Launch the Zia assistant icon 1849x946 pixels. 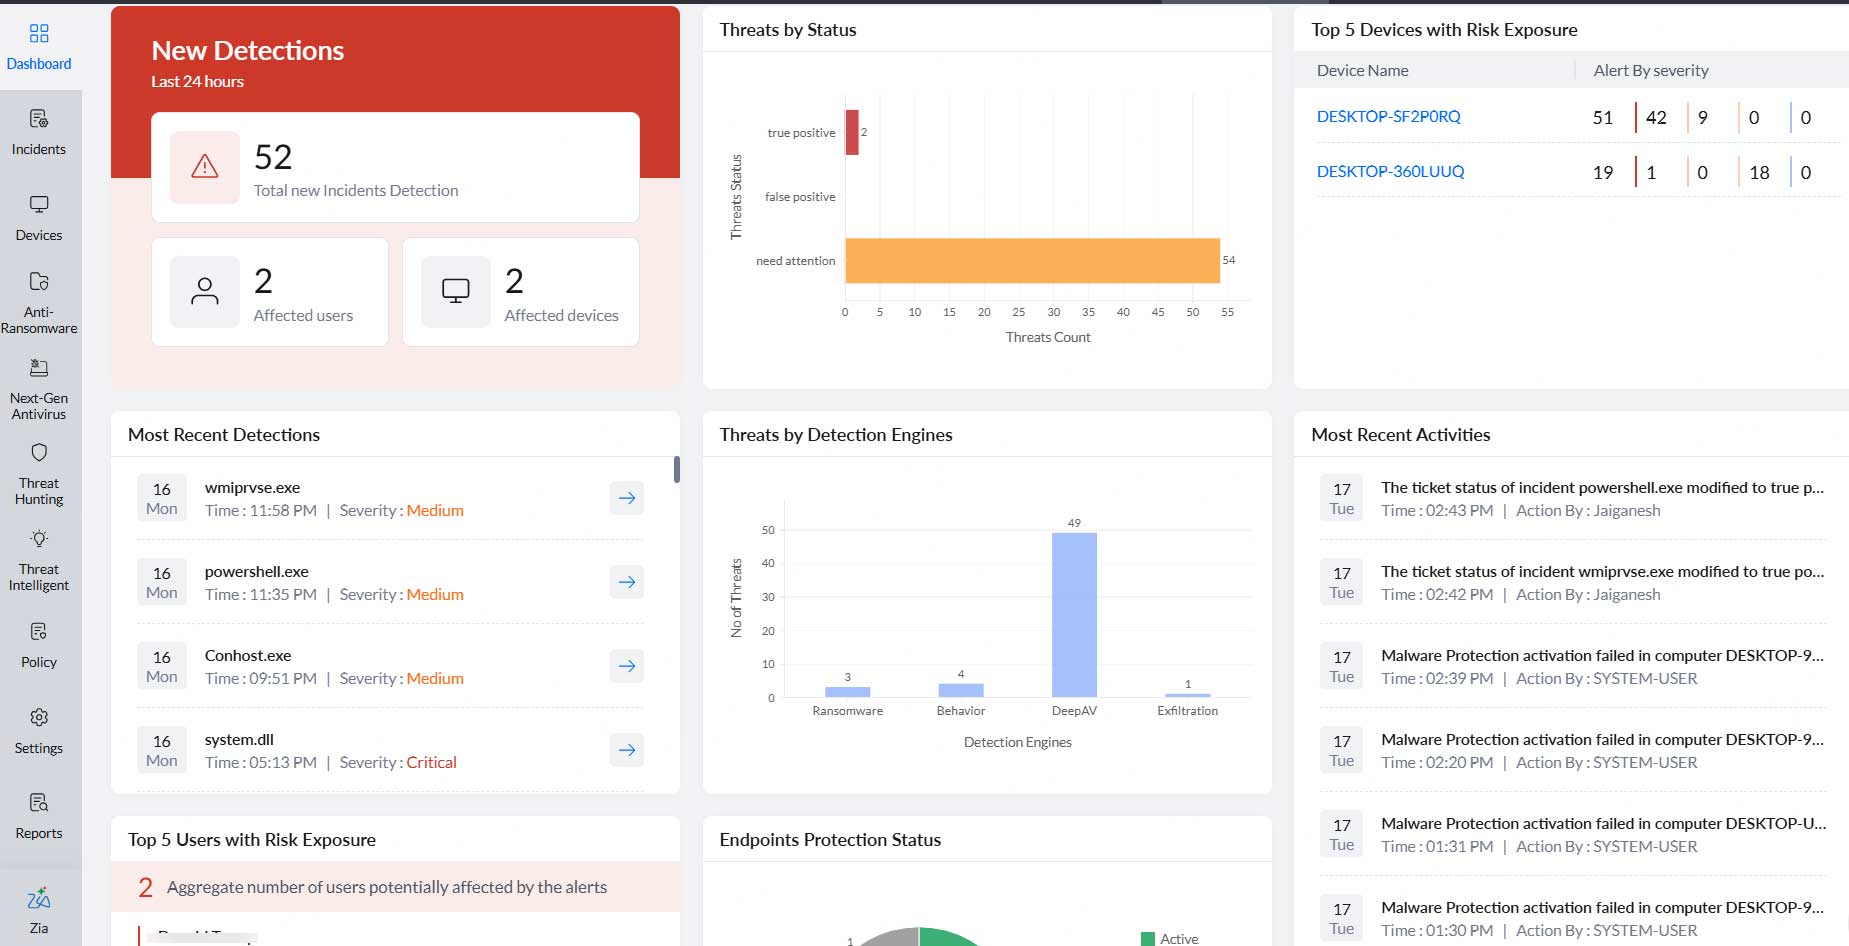(39, 898)
